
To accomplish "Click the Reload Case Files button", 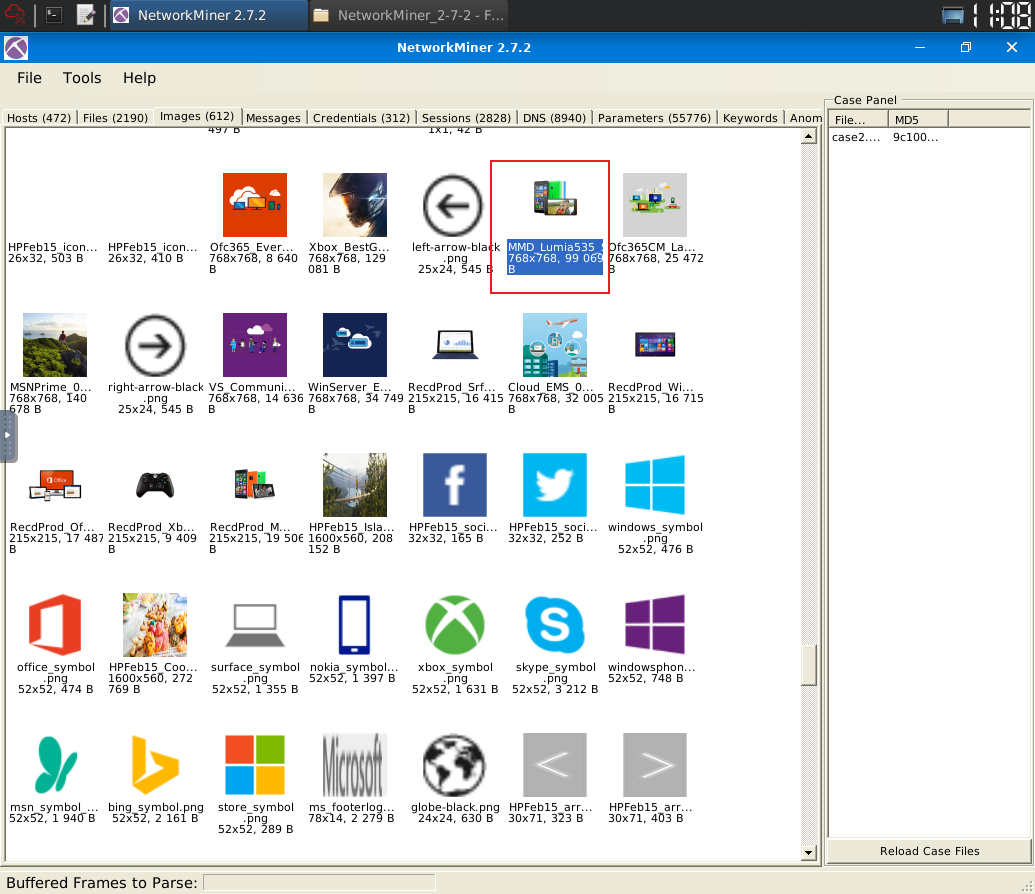I will click(929, 851).
